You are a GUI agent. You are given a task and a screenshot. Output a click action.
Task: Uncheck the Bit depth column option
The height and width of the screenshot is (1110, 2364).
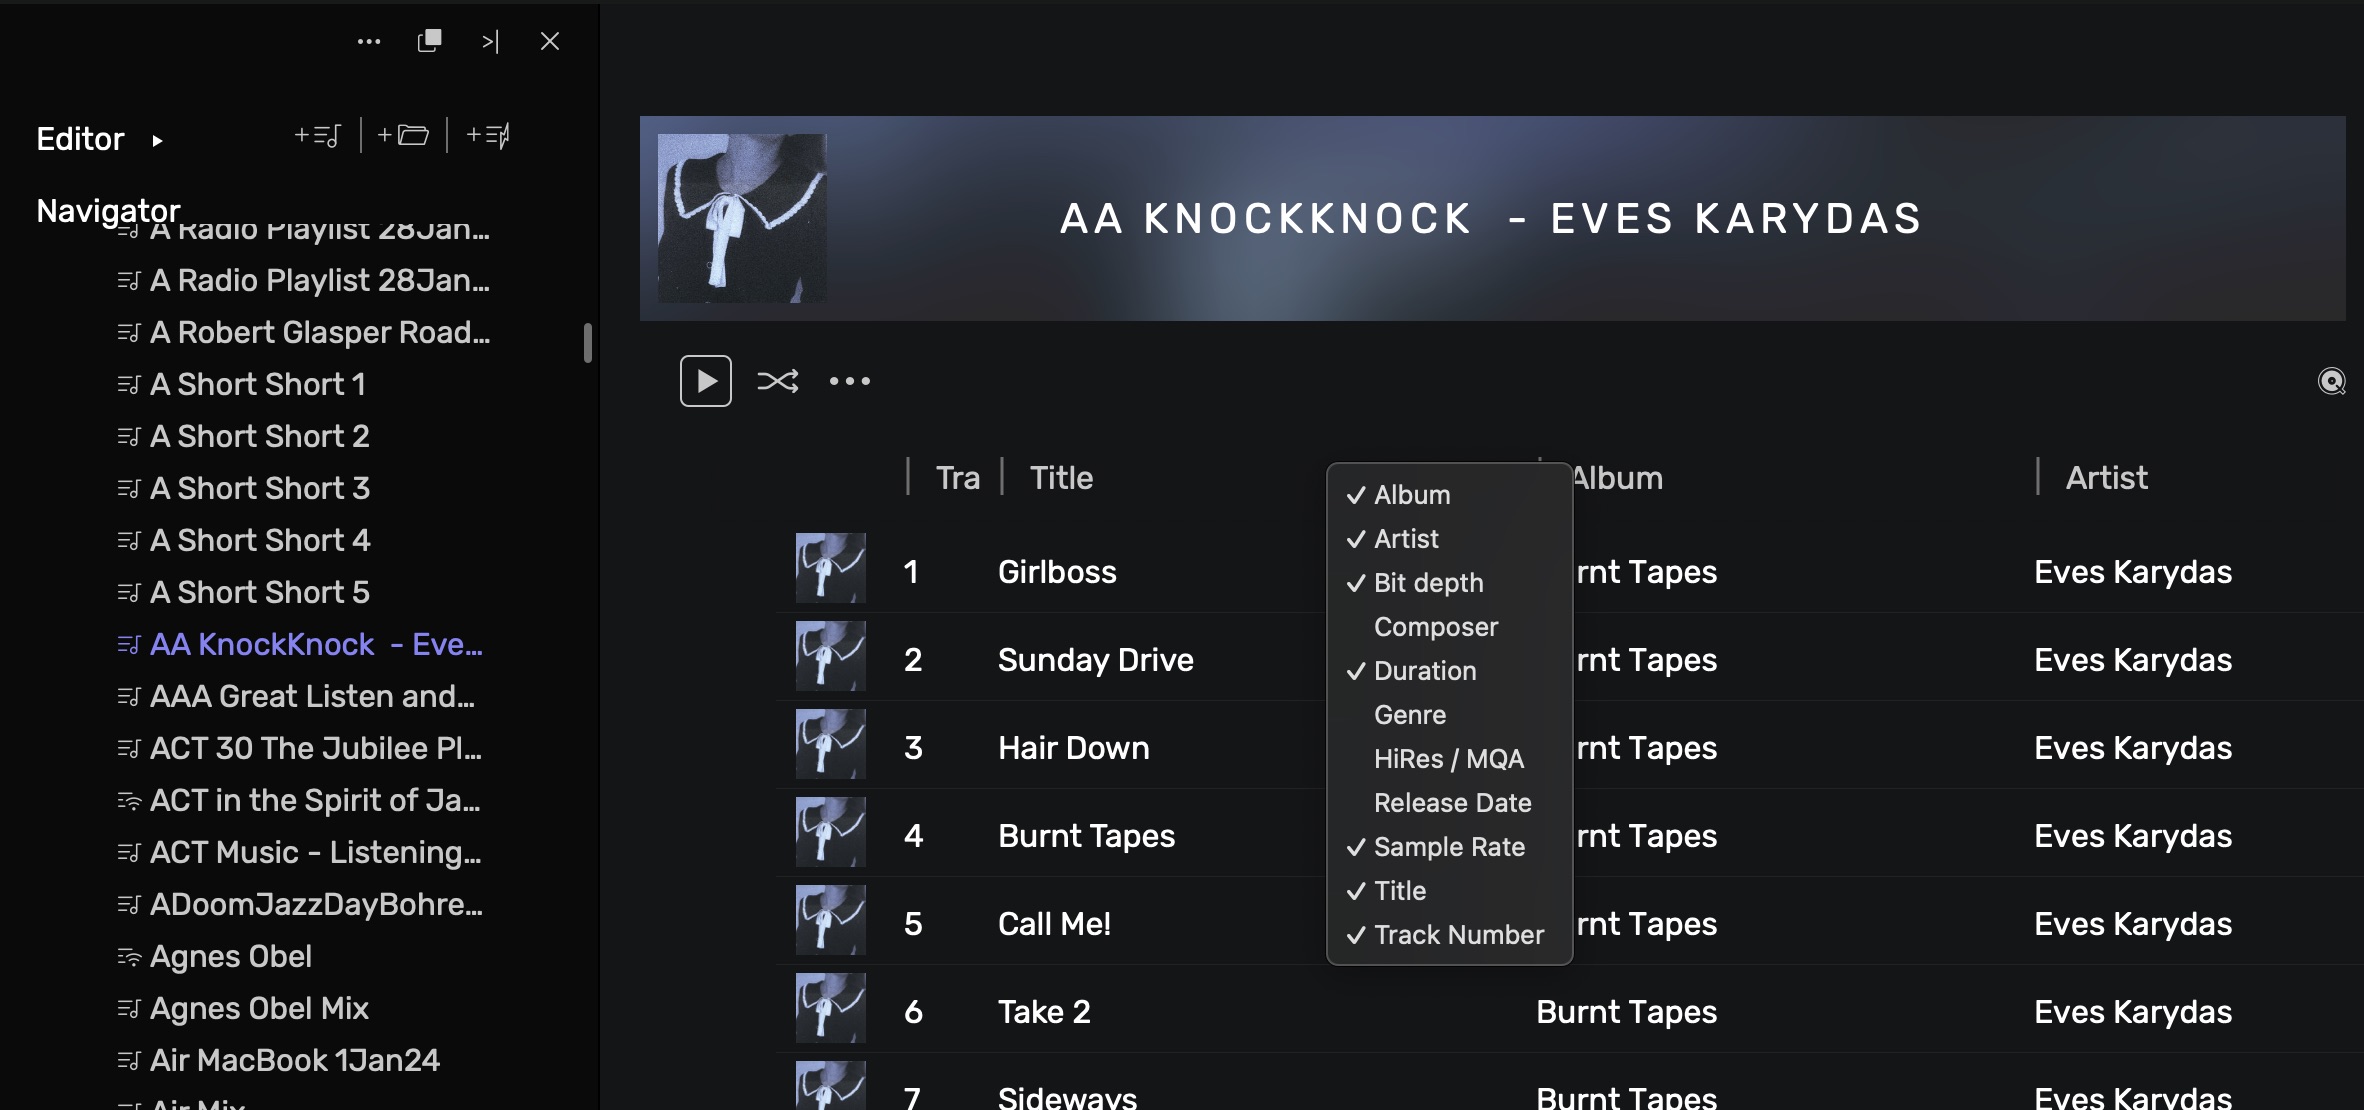pyautogui.click(x=1428, y=583)
